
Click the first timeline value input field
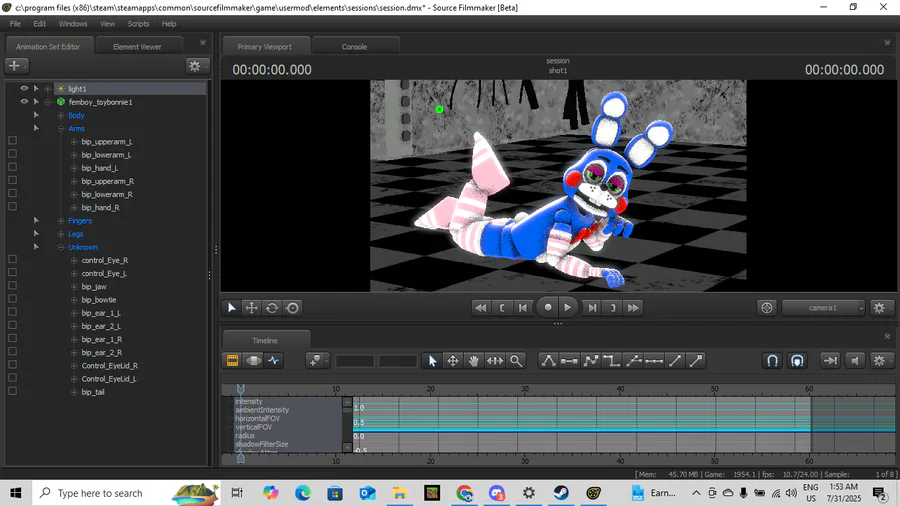click(x=355, y=360)
